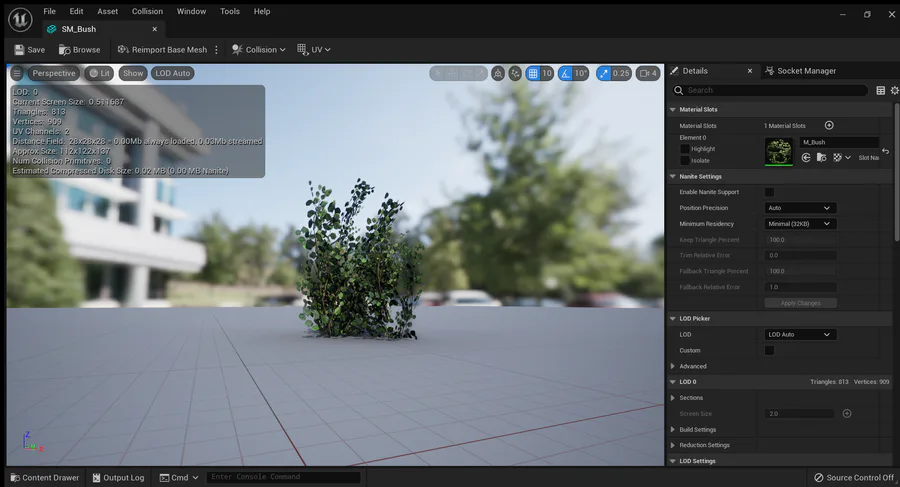Screen dimensions: 900x487
Task: Open grid snap value 10 dropdown
Action: (547, 74)
